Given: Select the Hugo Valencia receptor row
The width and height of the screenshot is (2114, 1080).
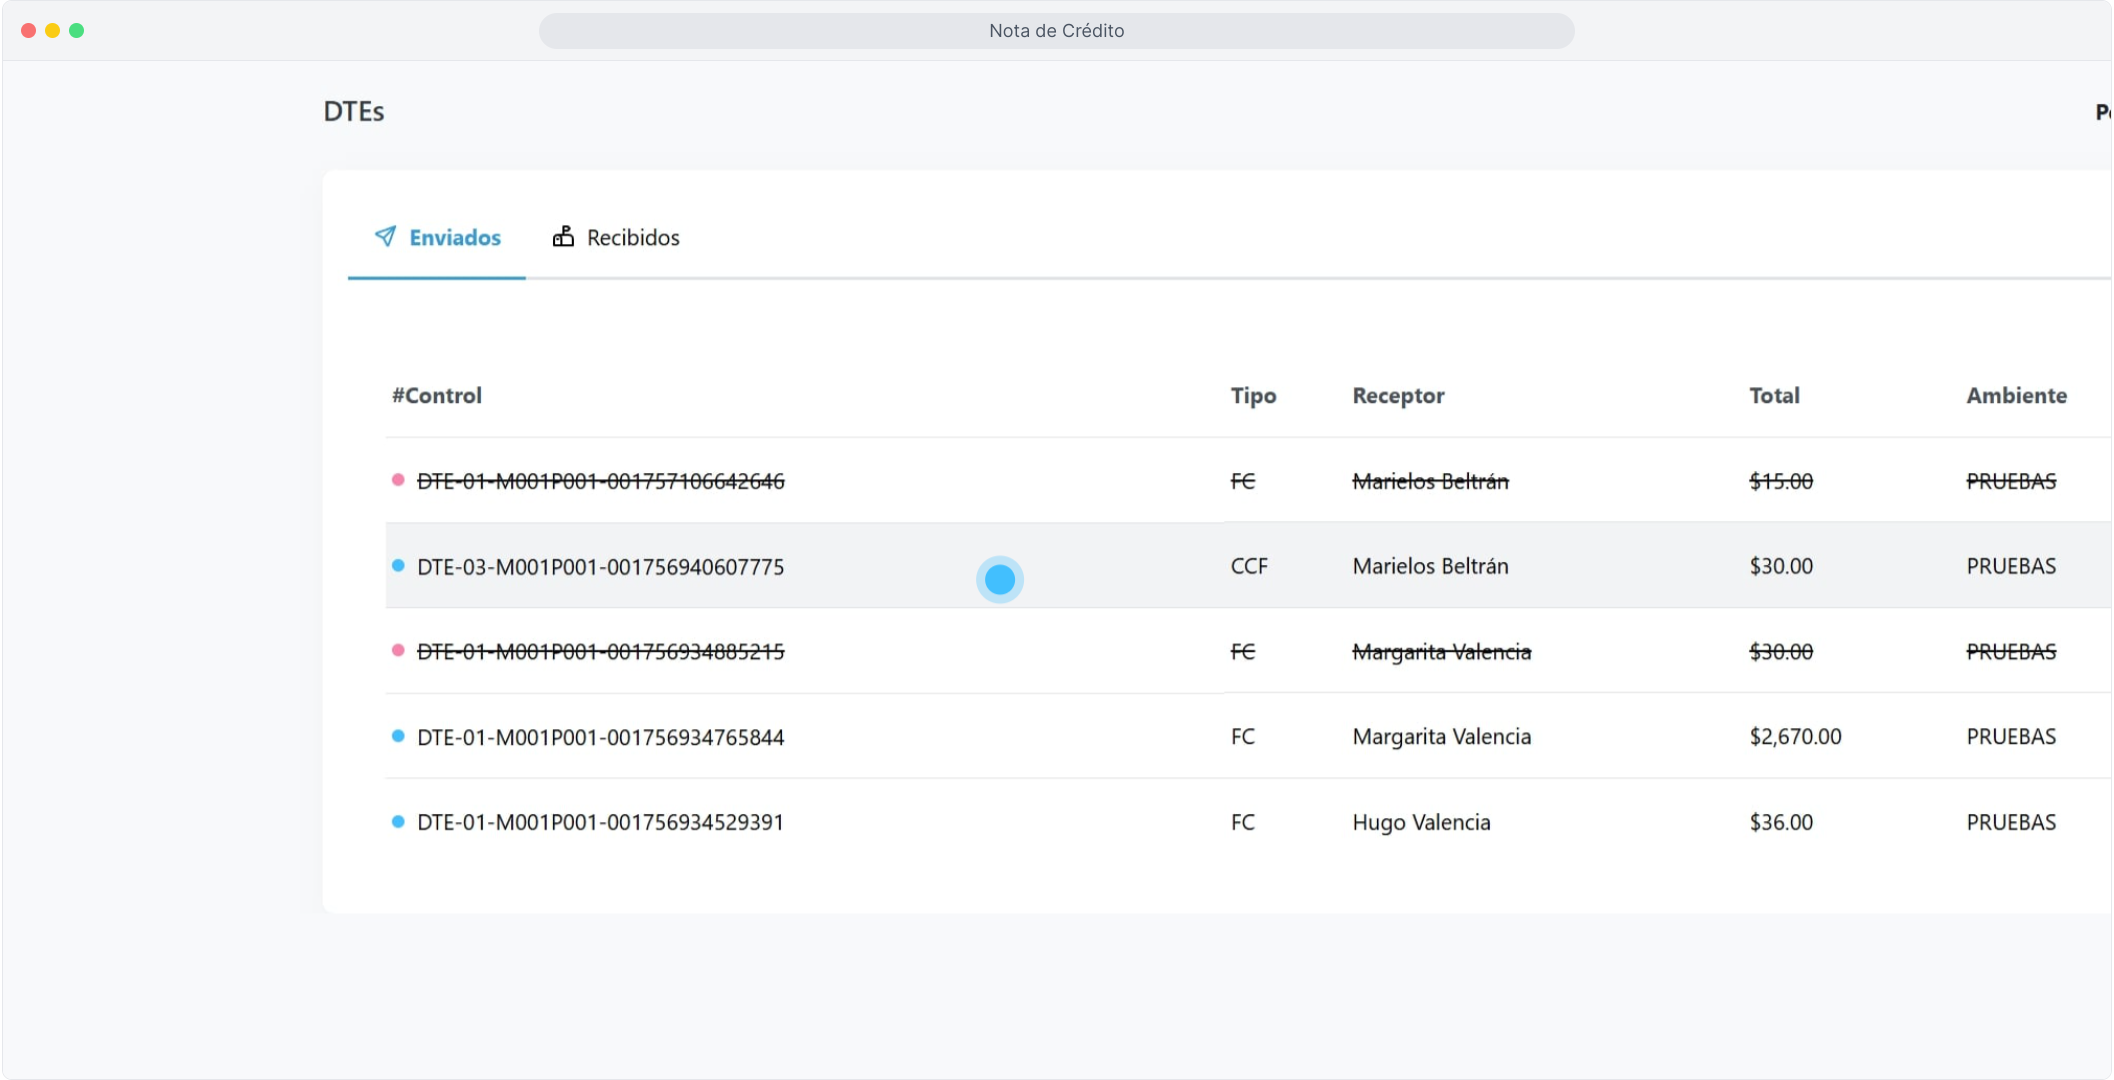Looking at the screenshot, I should pos(1421,823).
